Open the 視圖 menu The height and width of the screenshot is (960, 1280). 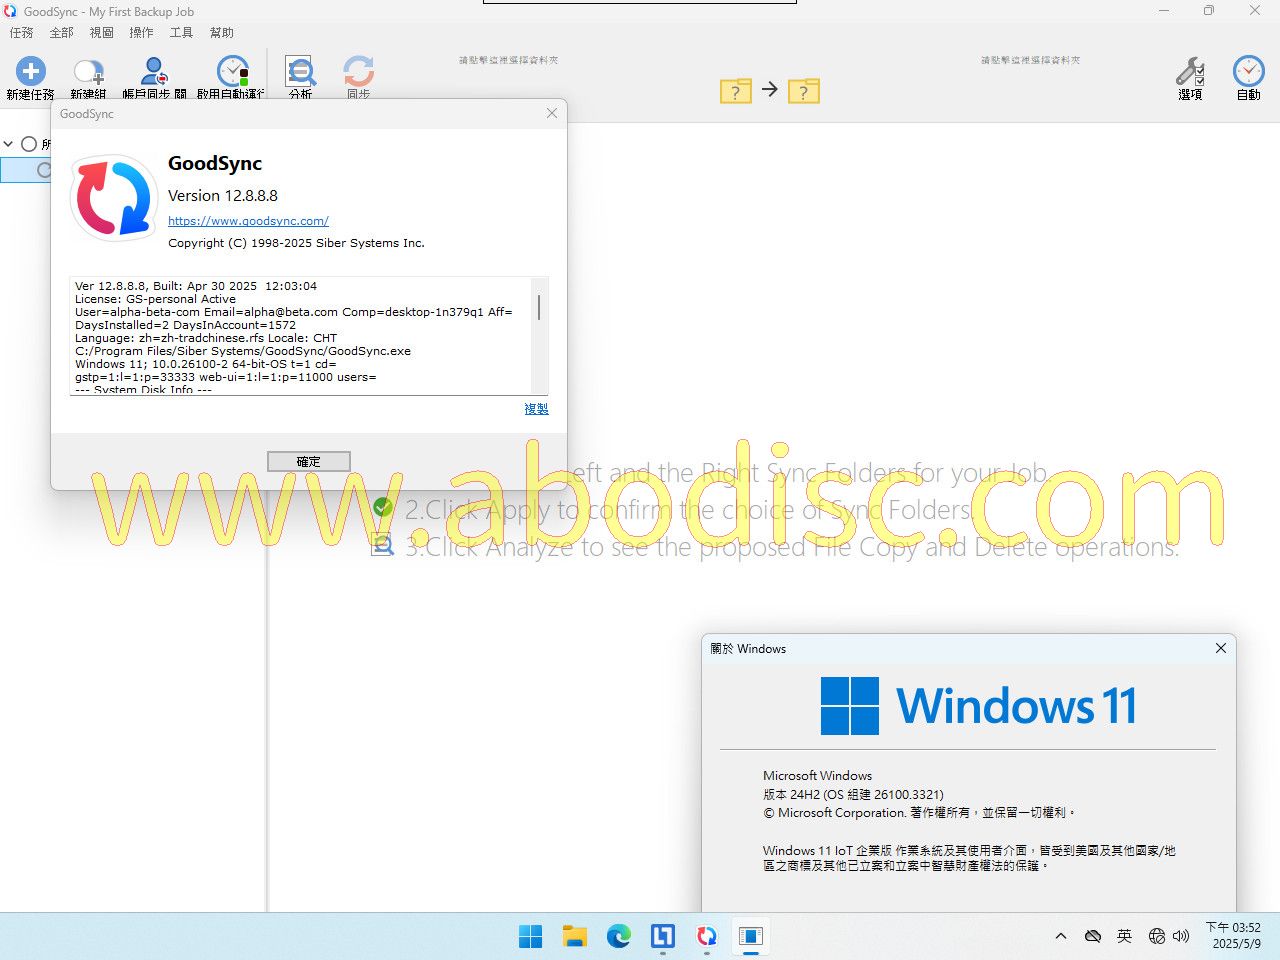click(102, 33)
